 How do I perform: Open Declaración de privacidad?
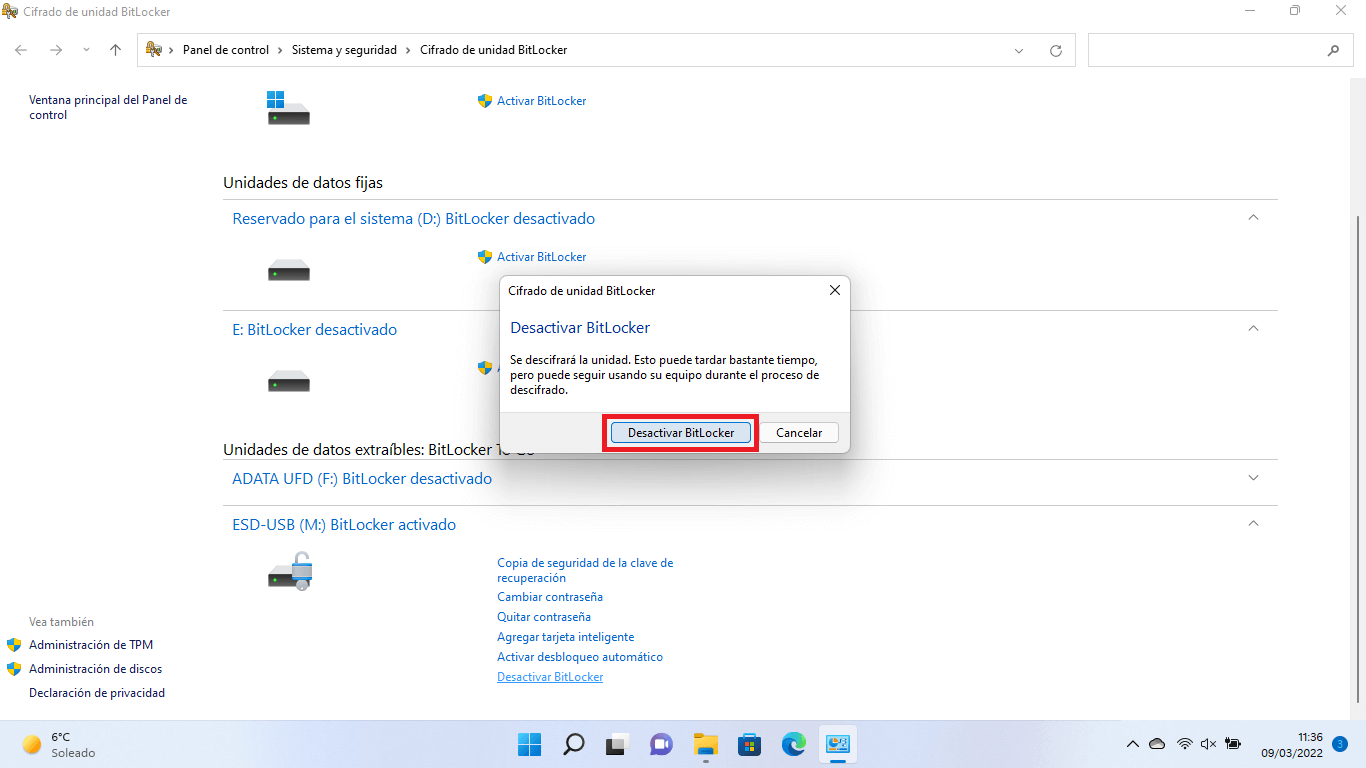(97, 693)
